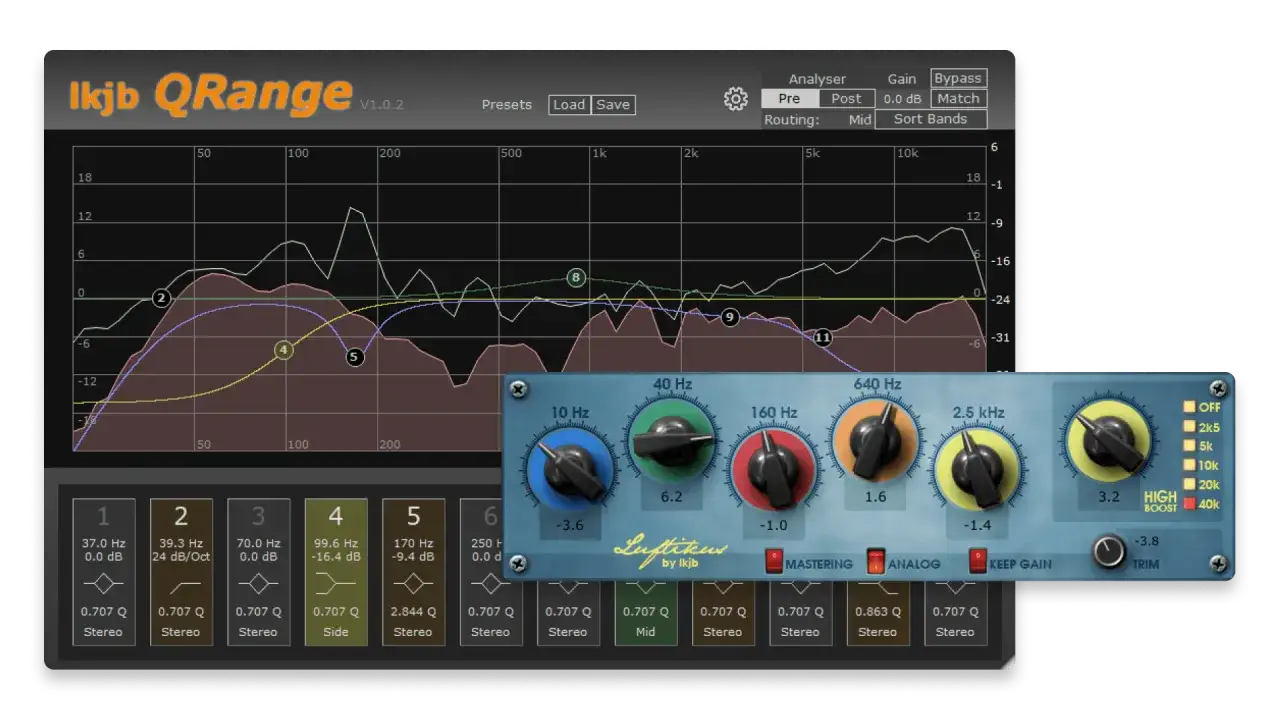
Task: Click band 5's 170 Hz frequency value
Action: [x=413, y=543]
